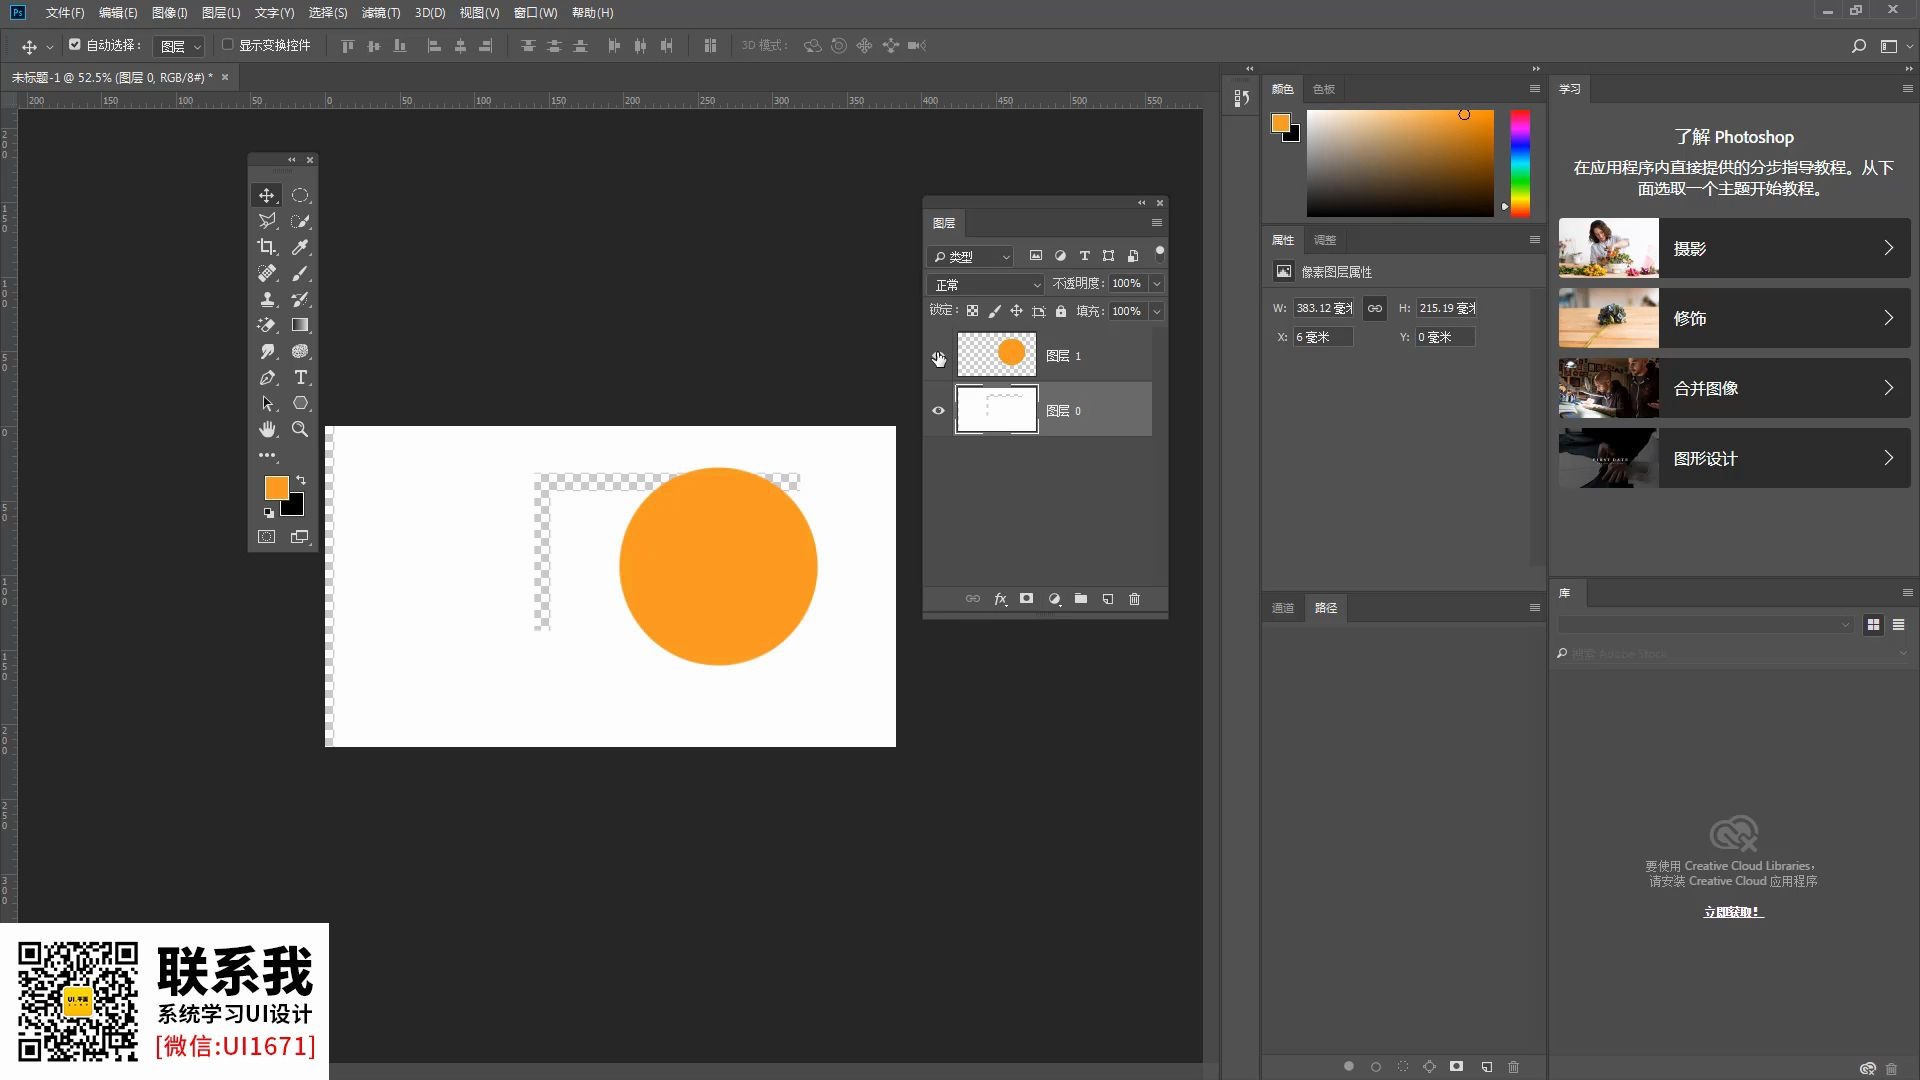Select the Horizontal Type tool
Viewport: 1920px width, 1080px height.
click(x=300, y=377)
